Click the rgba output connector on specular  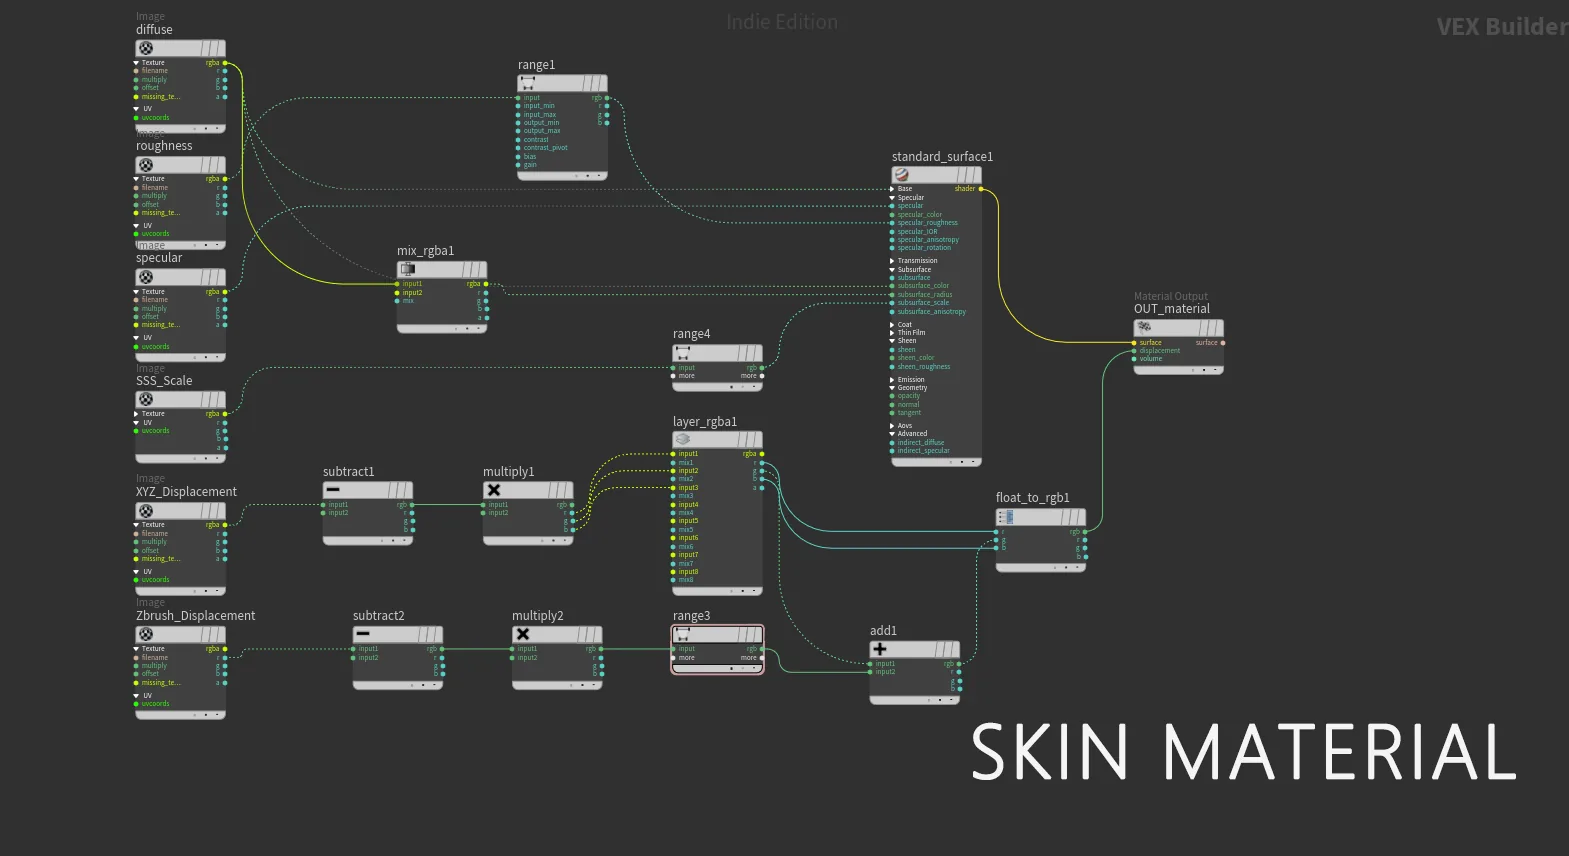click(225, 292)
